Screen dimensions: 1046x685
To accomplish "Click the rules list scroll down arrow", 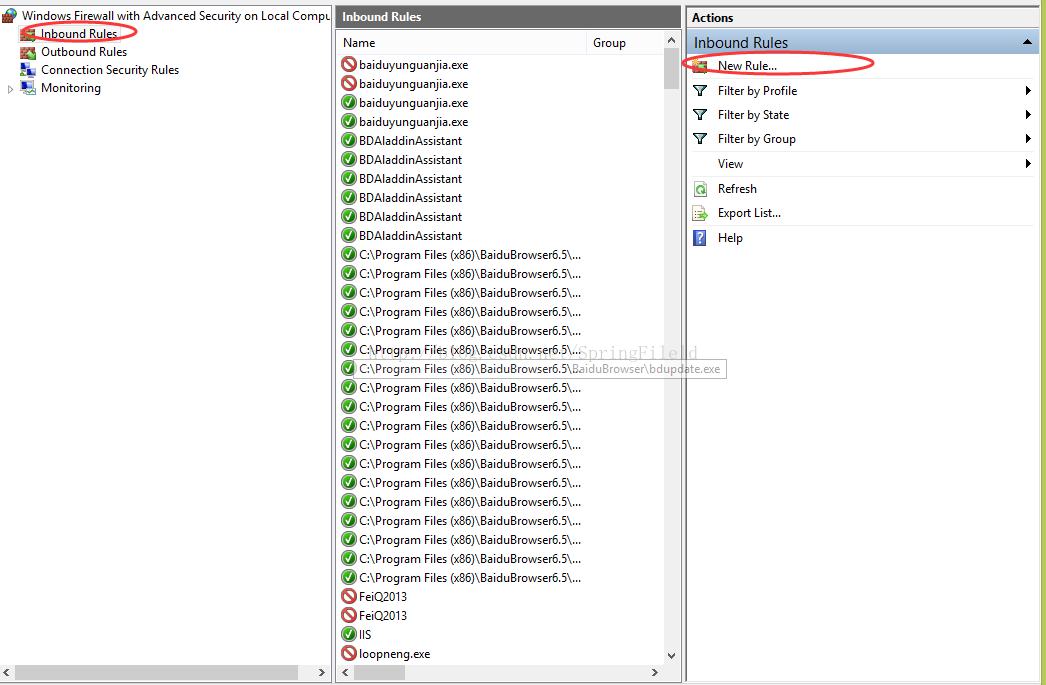I will [671, 656].
